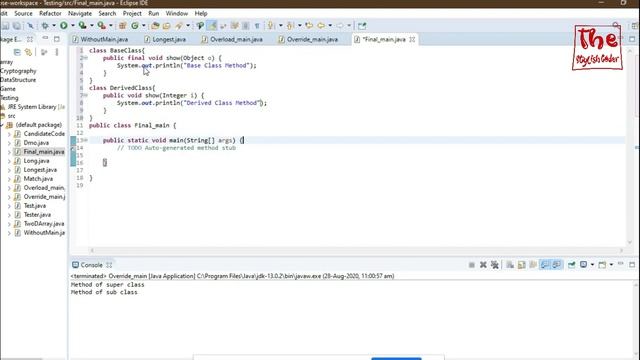Click Remove All Terminated Launches icon
Screen dimensions: 640x360
(x=495, y=265)
